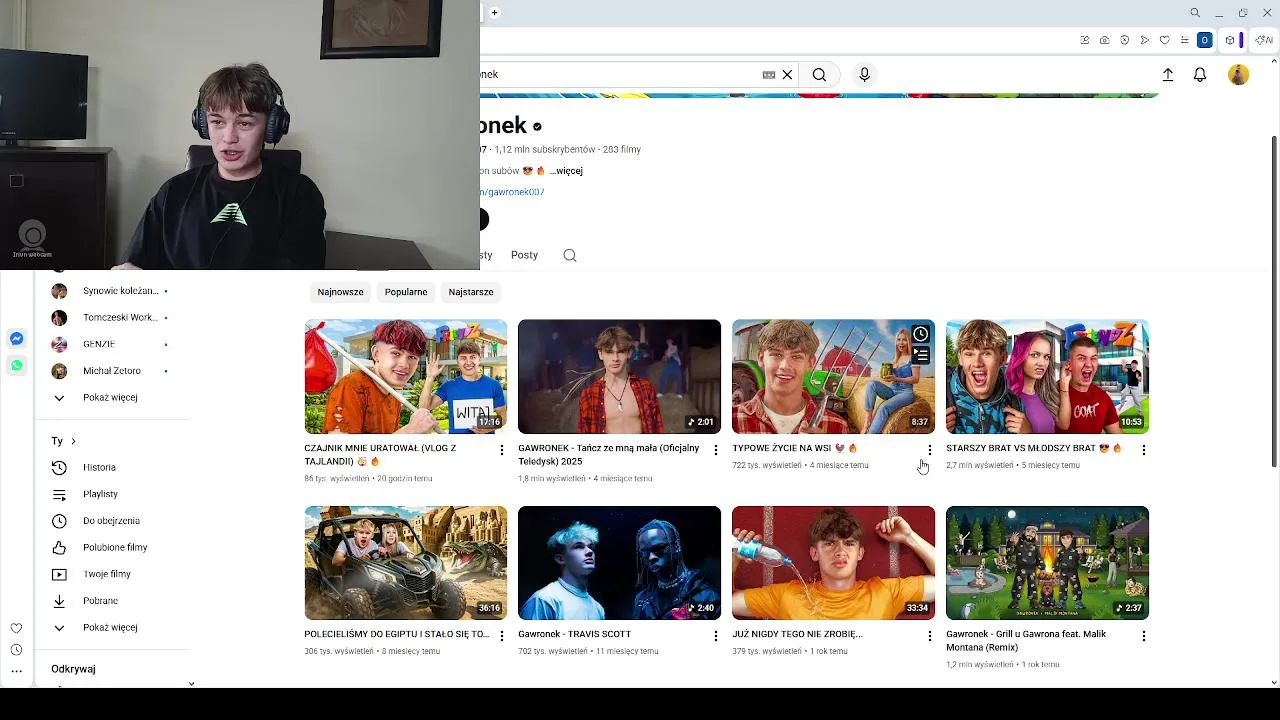Open Historia in the sidebar
This screenshot has height=720, width=1280.
99,468
